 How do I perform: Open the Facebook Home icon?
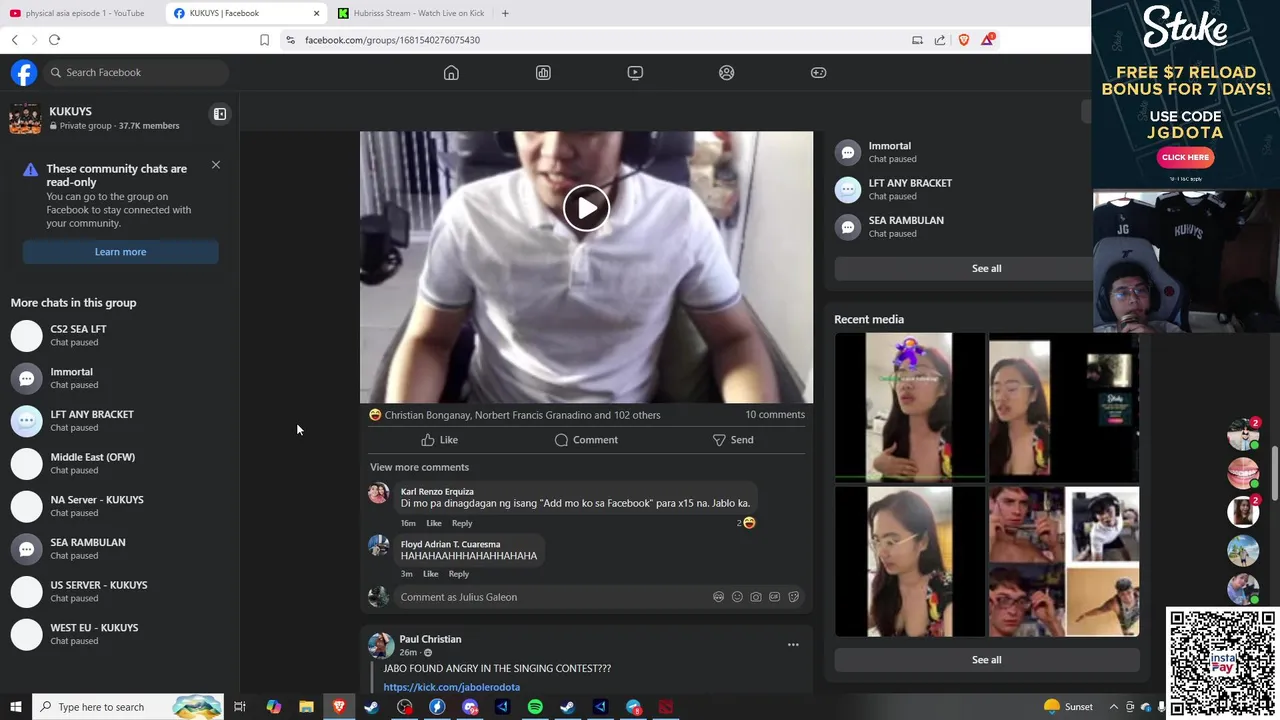[x=451, y=72]
